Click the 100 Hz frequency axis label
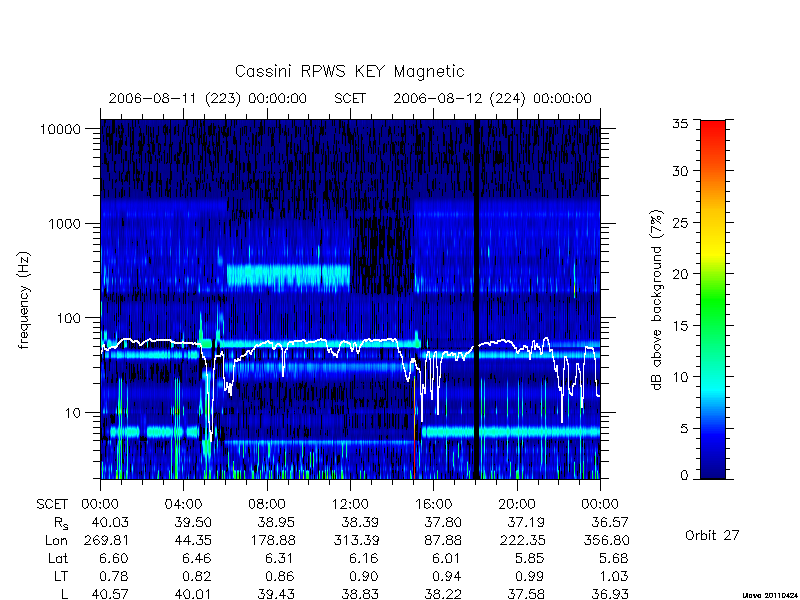The width and height of the screenshot is (800, 600). [x=69, y=318]
